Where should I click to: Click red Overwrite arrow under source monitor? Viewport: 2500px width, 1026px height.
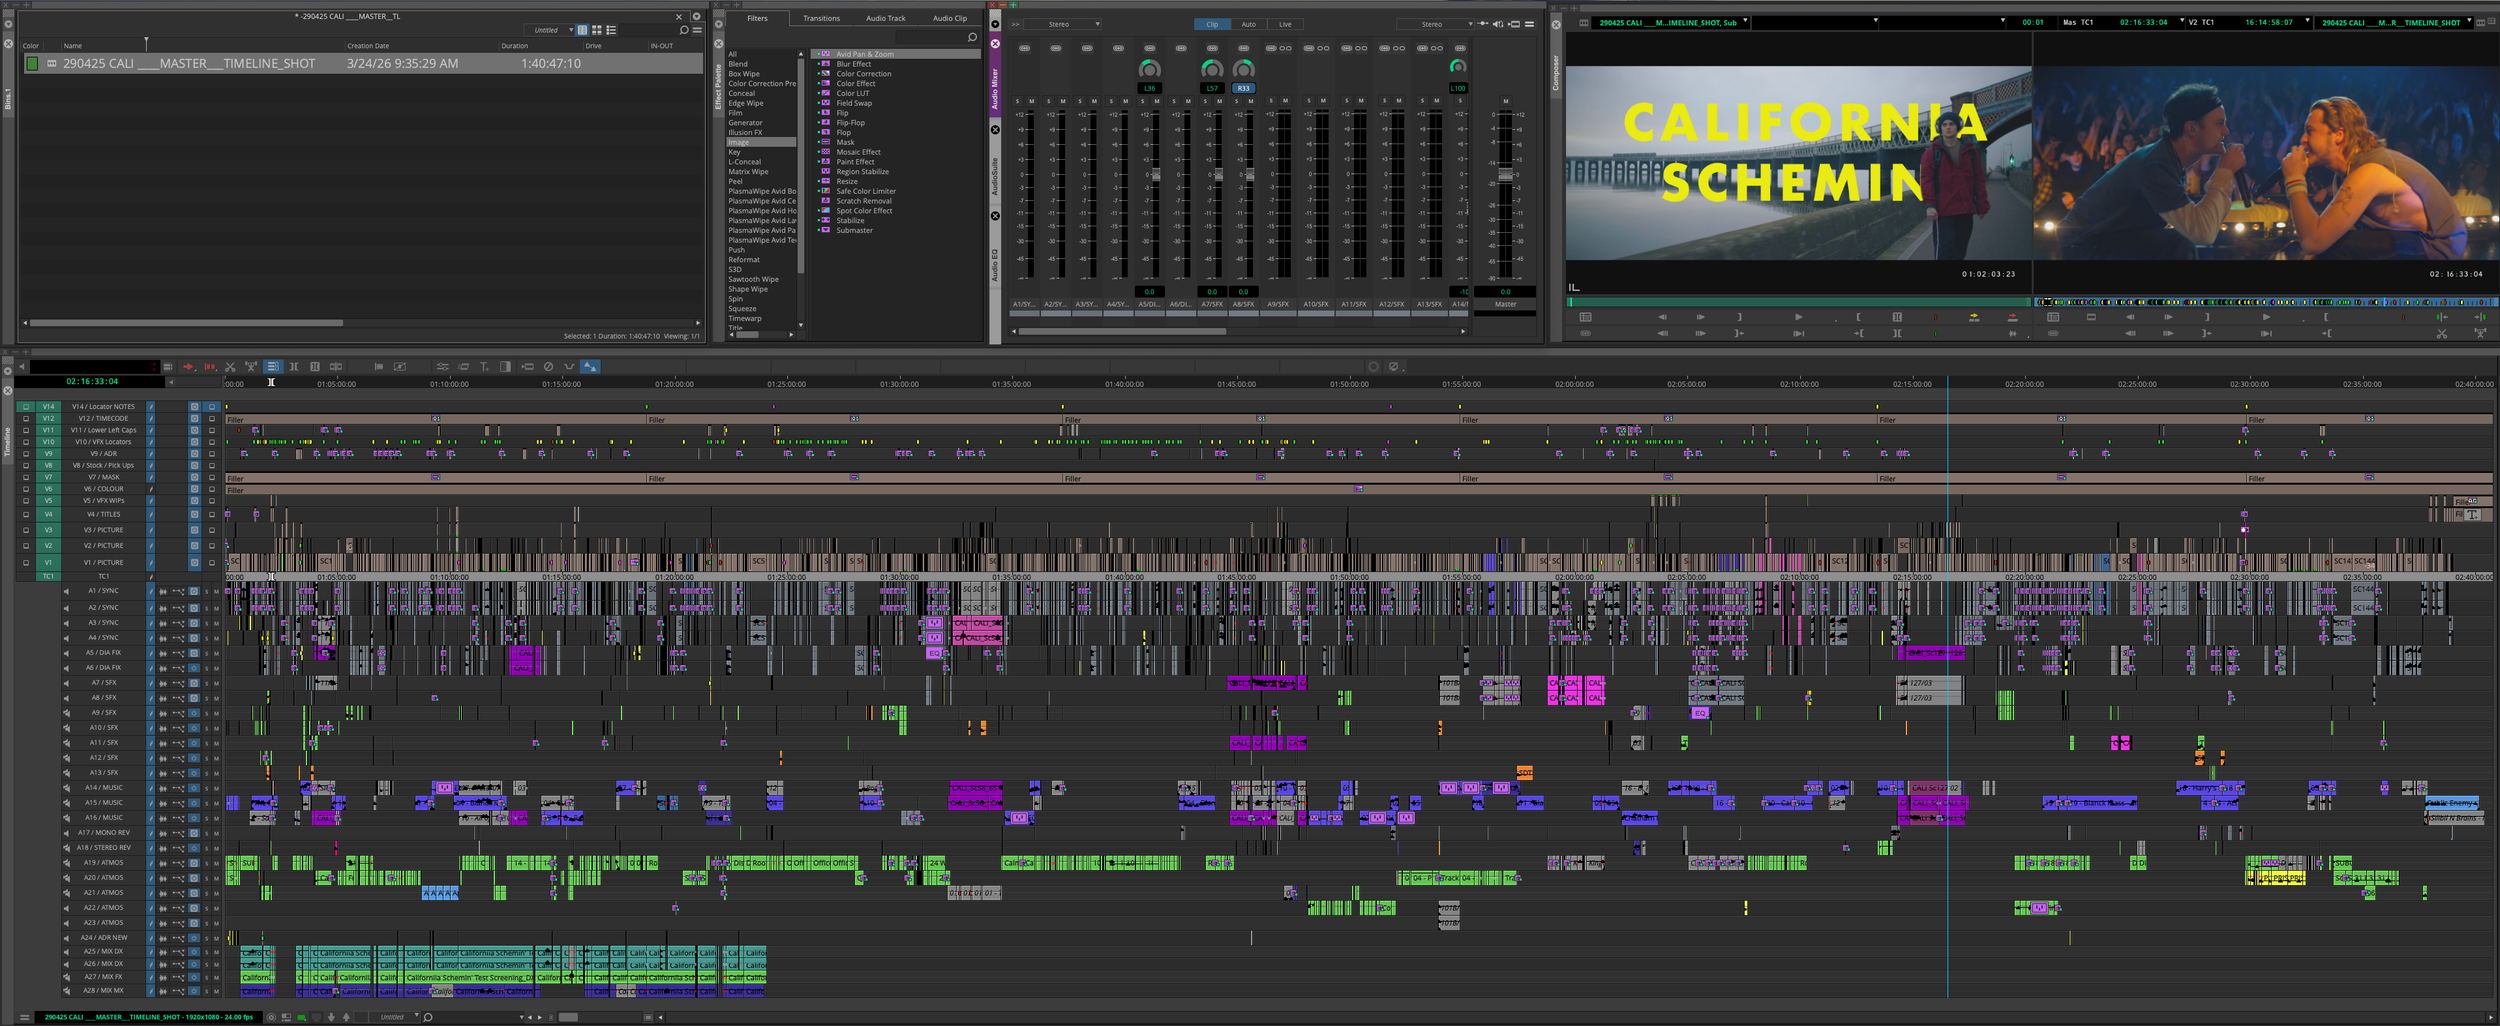[x=2013, y=317]
